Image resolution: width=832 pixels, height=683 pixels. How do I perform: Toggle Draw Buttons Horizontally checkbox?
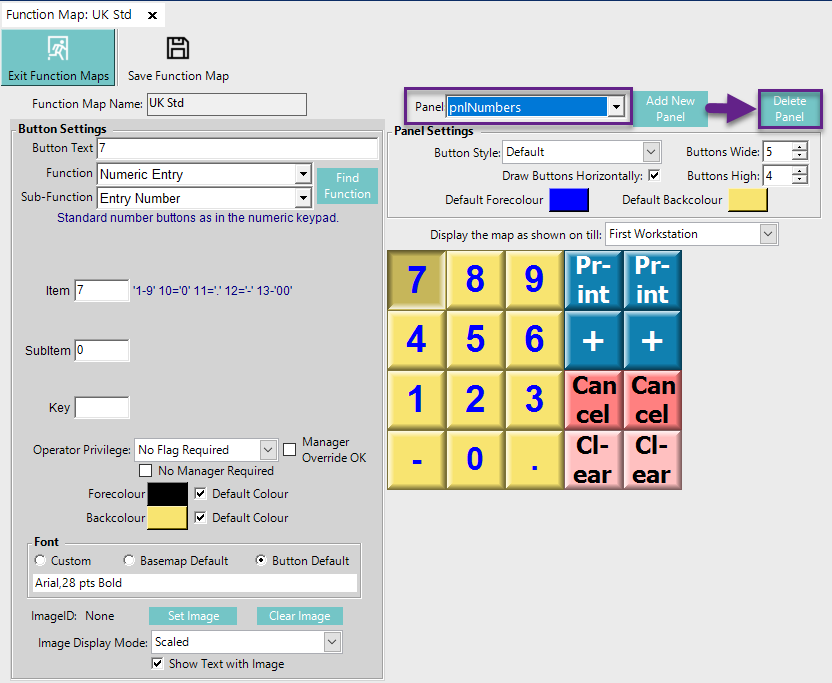pyautogui.click(x=654, y=176)
